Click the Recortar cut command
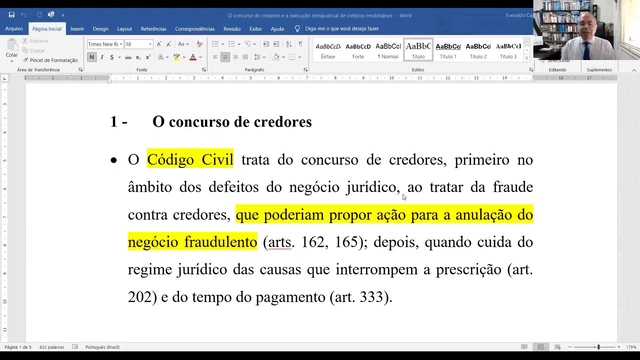Image resolution: width=640 pixels, height=360 pixels. (36, 41)
